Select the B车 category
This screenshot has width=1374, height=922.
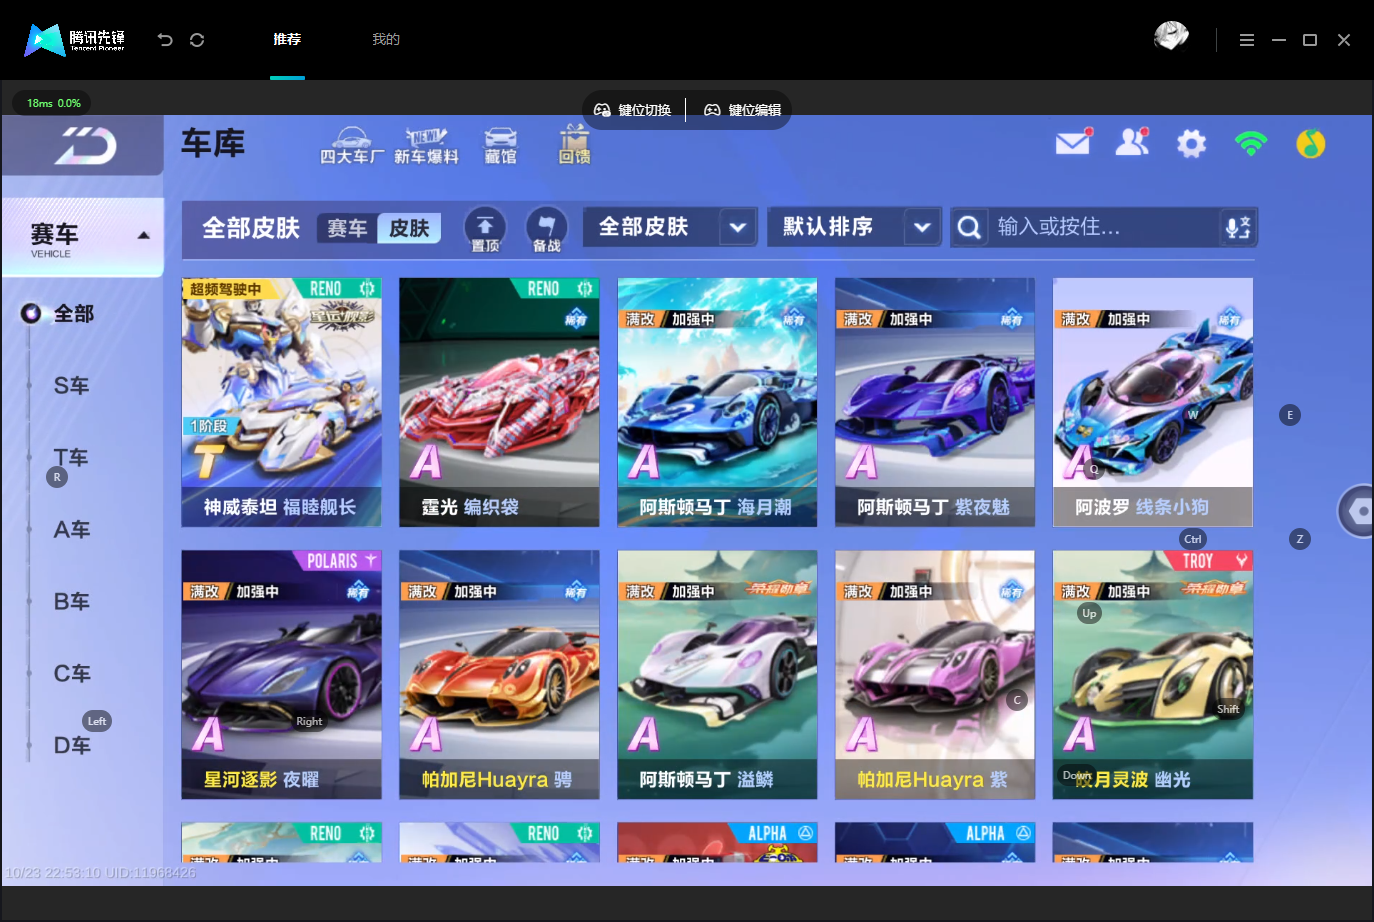click(x=71, y=602)
